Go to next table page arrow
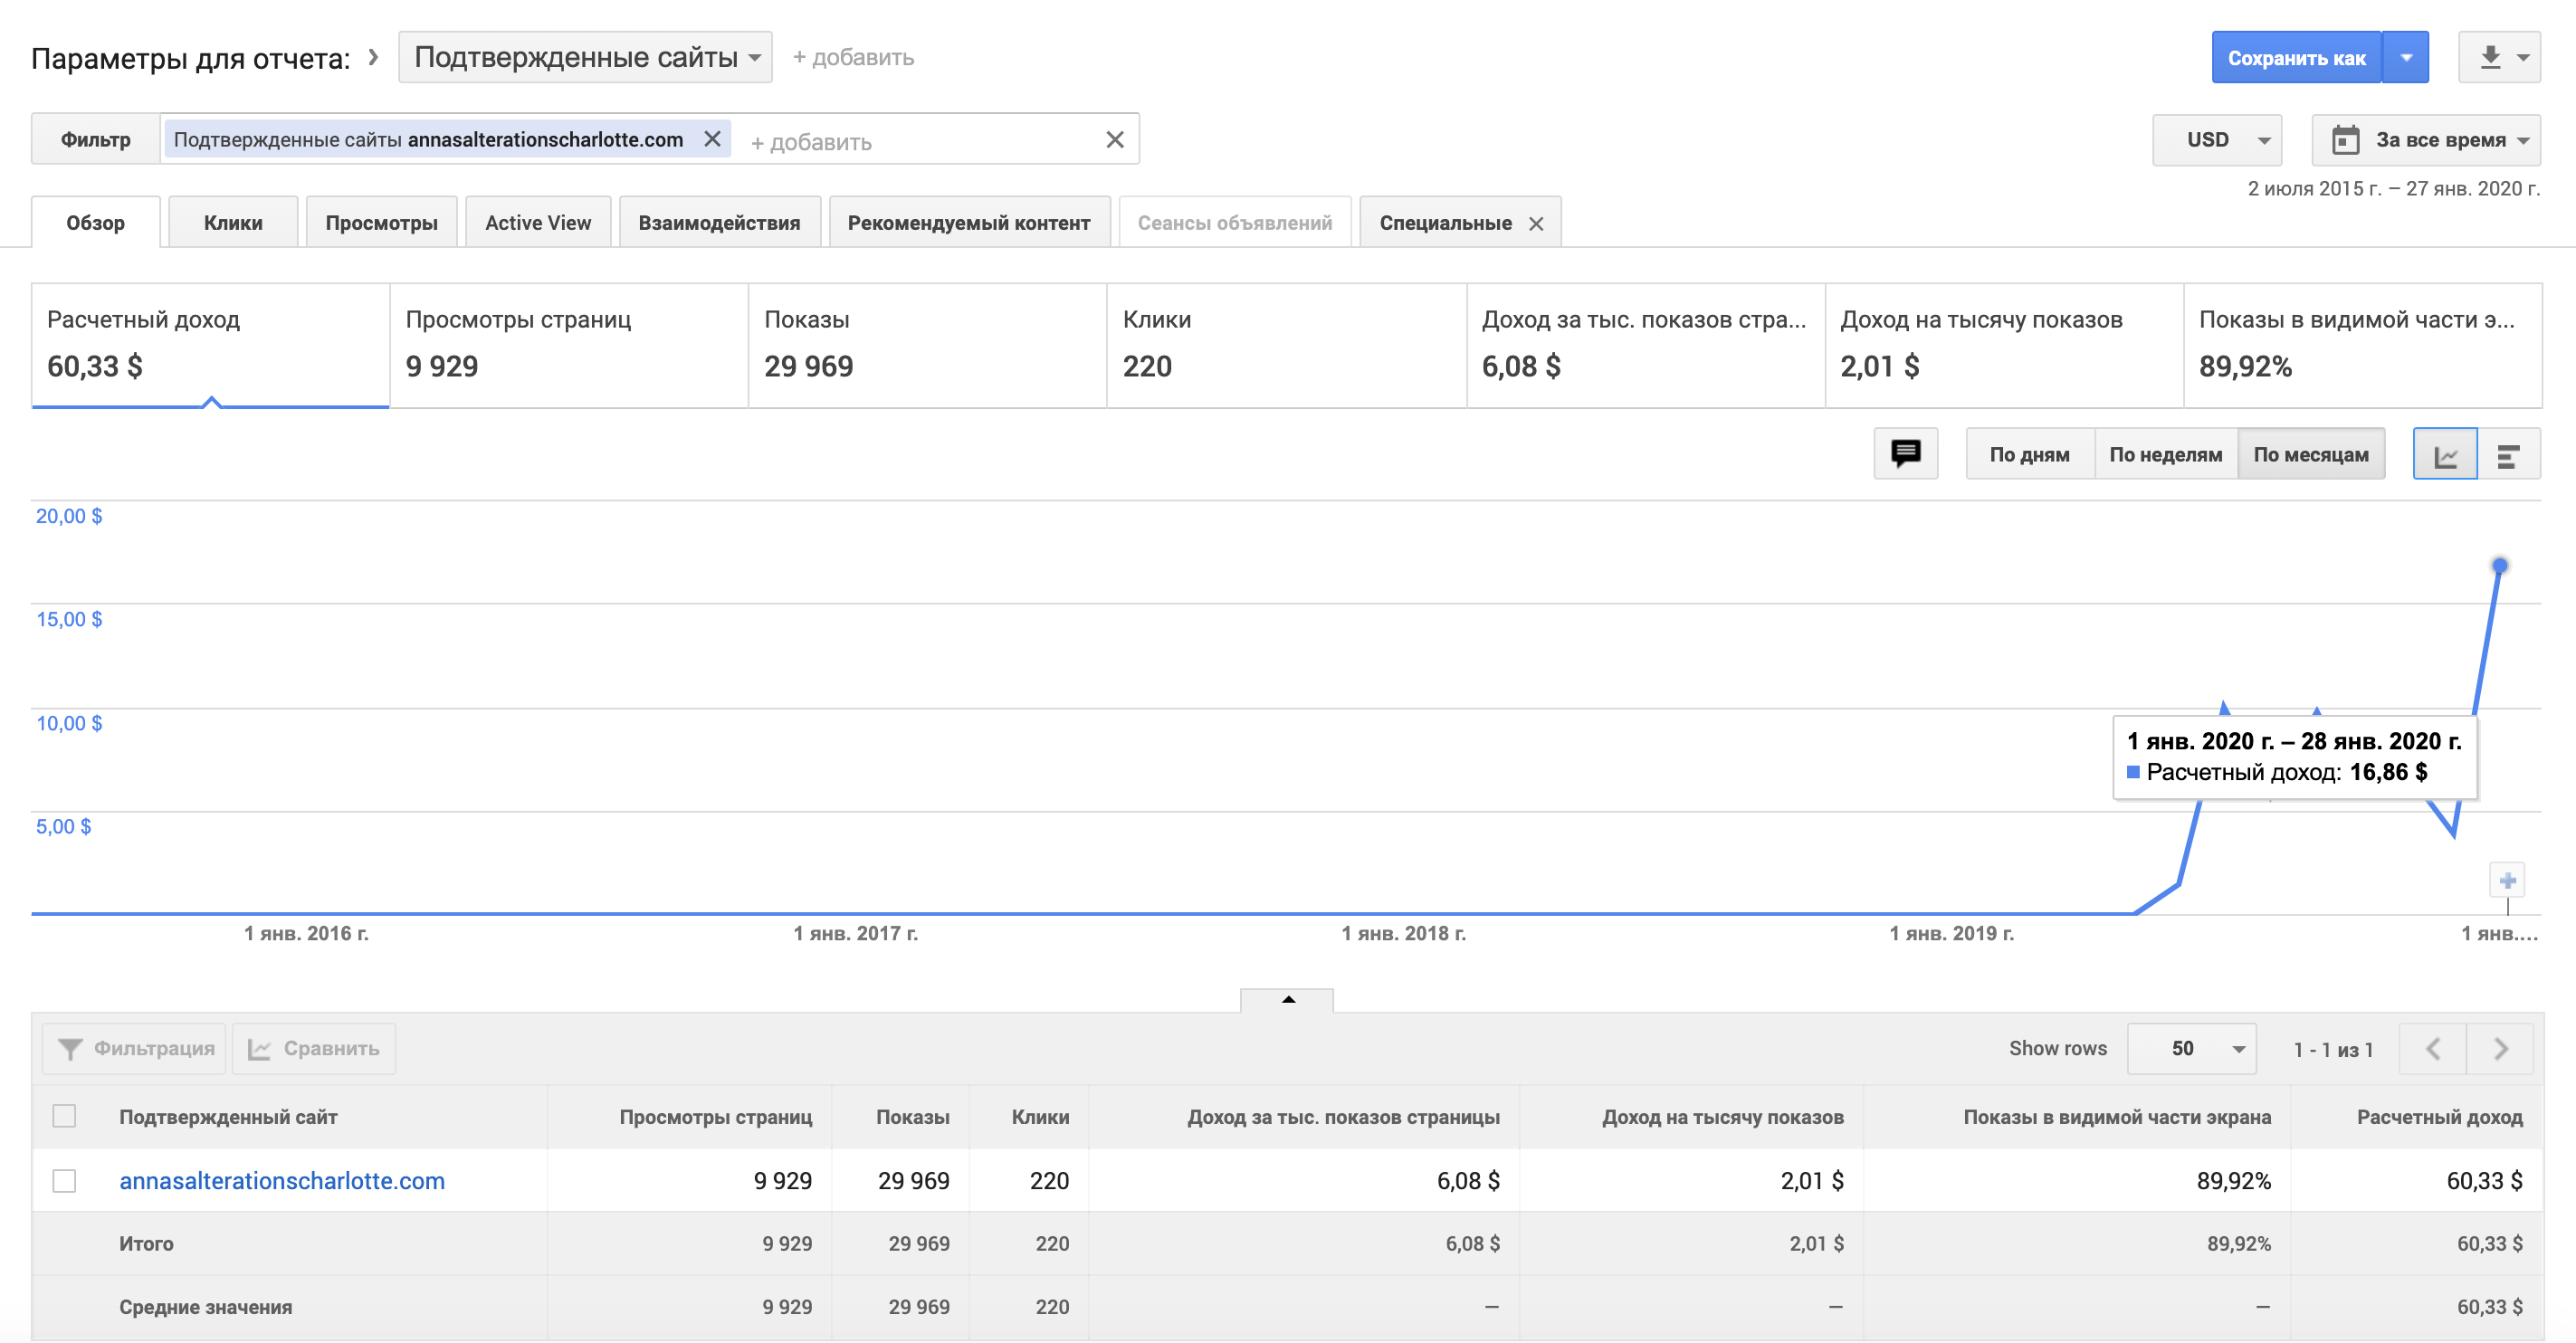 click(2500, 1048)
